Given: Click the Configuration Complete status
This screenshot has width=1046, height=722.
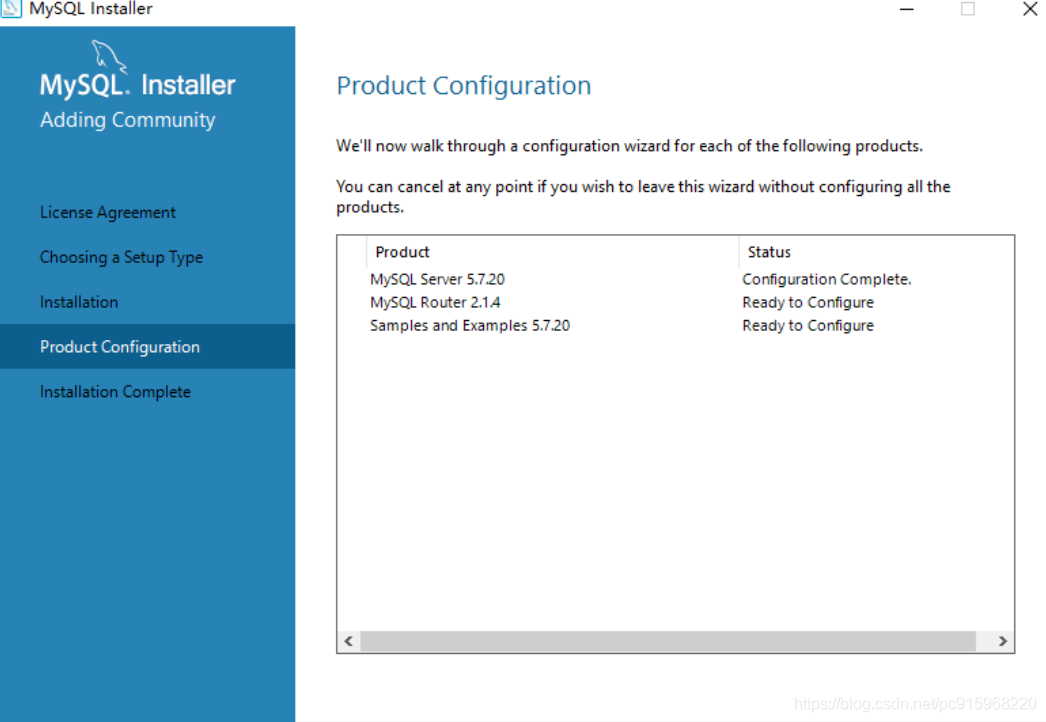Looking at the screenshot, I should pos(827,279).
